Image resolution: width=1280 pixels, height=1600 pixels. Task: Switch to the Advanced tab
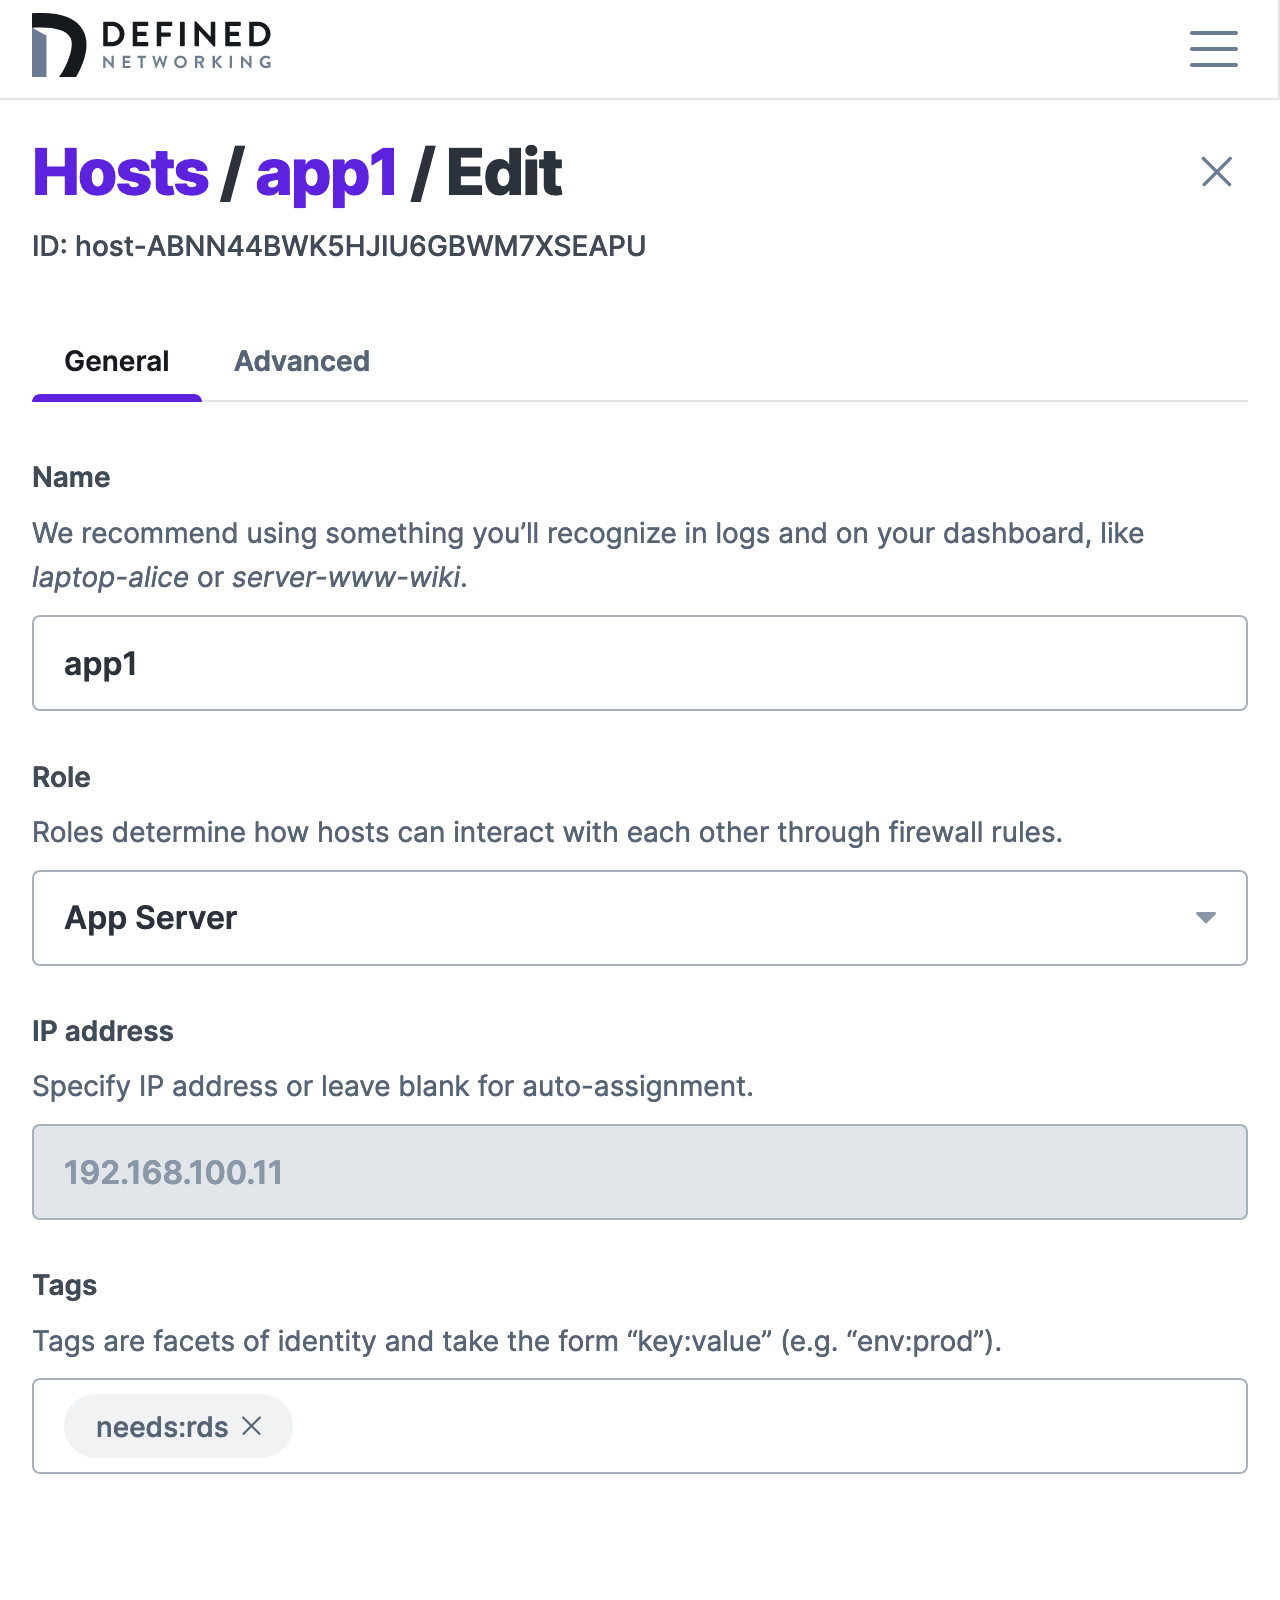coord(301,361)
